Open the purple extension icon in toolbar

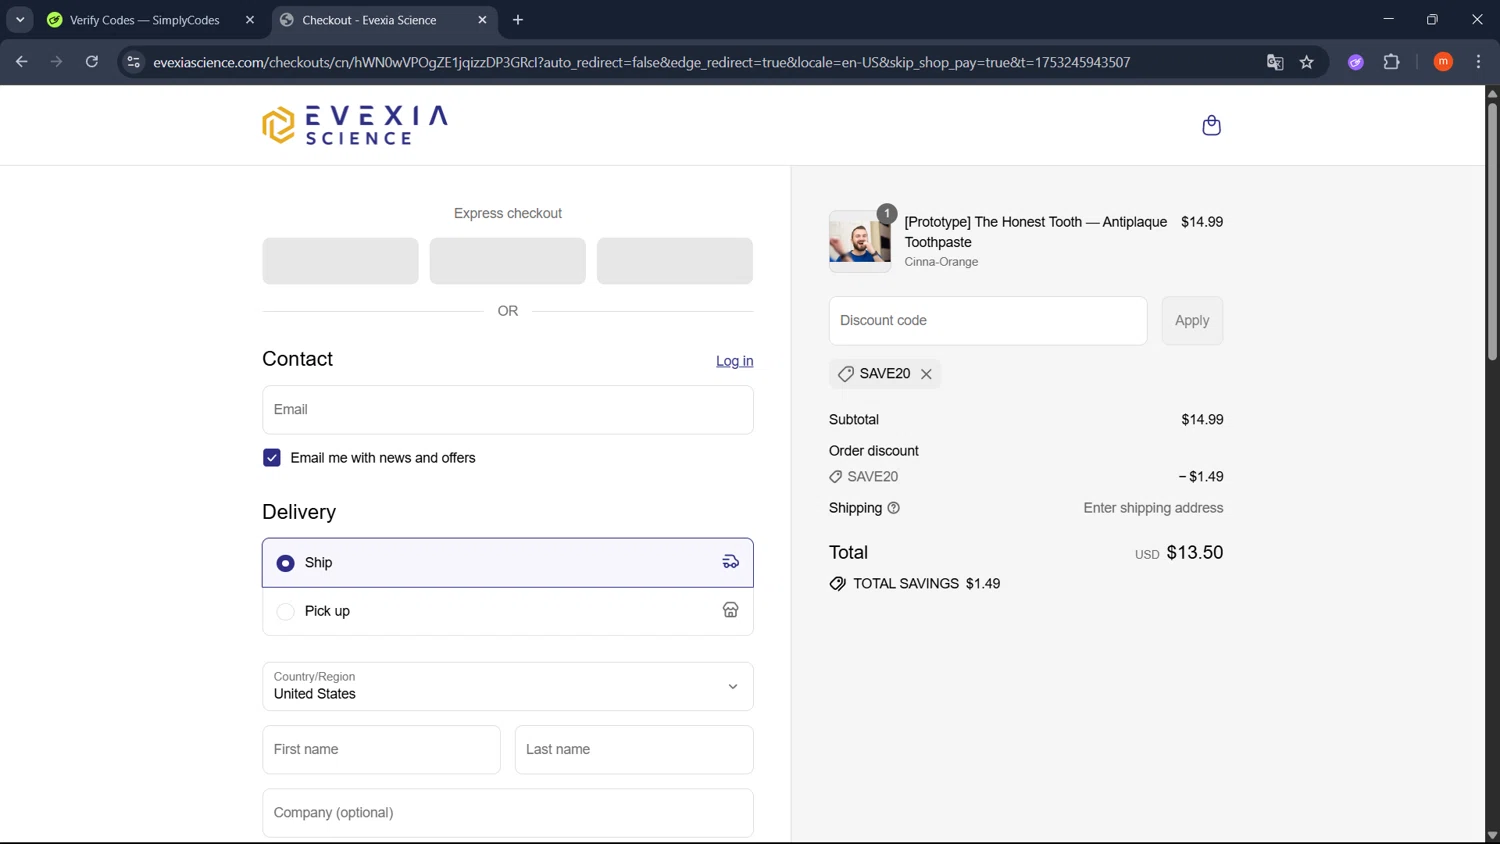1356,62
